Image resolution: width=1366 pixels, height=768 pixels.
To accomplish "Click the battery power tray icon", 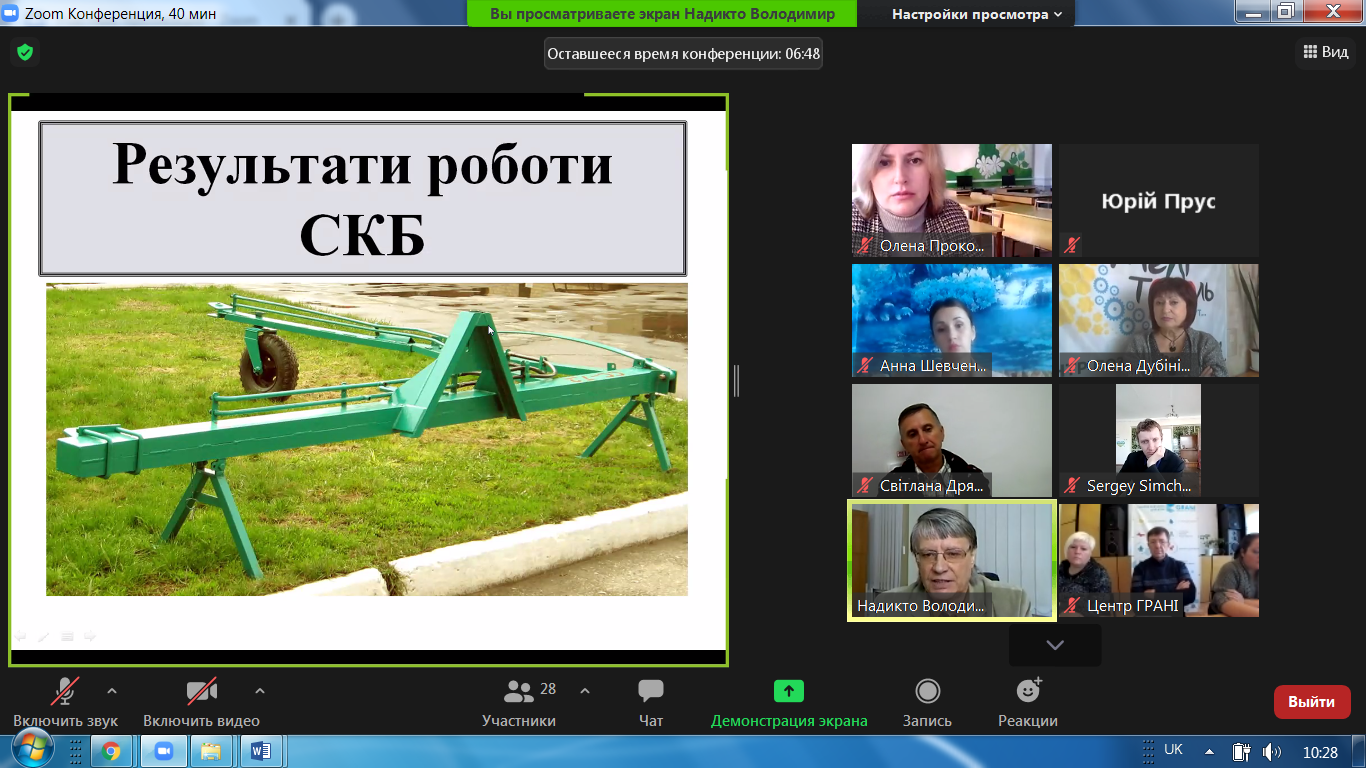I will pos(1242,751).
